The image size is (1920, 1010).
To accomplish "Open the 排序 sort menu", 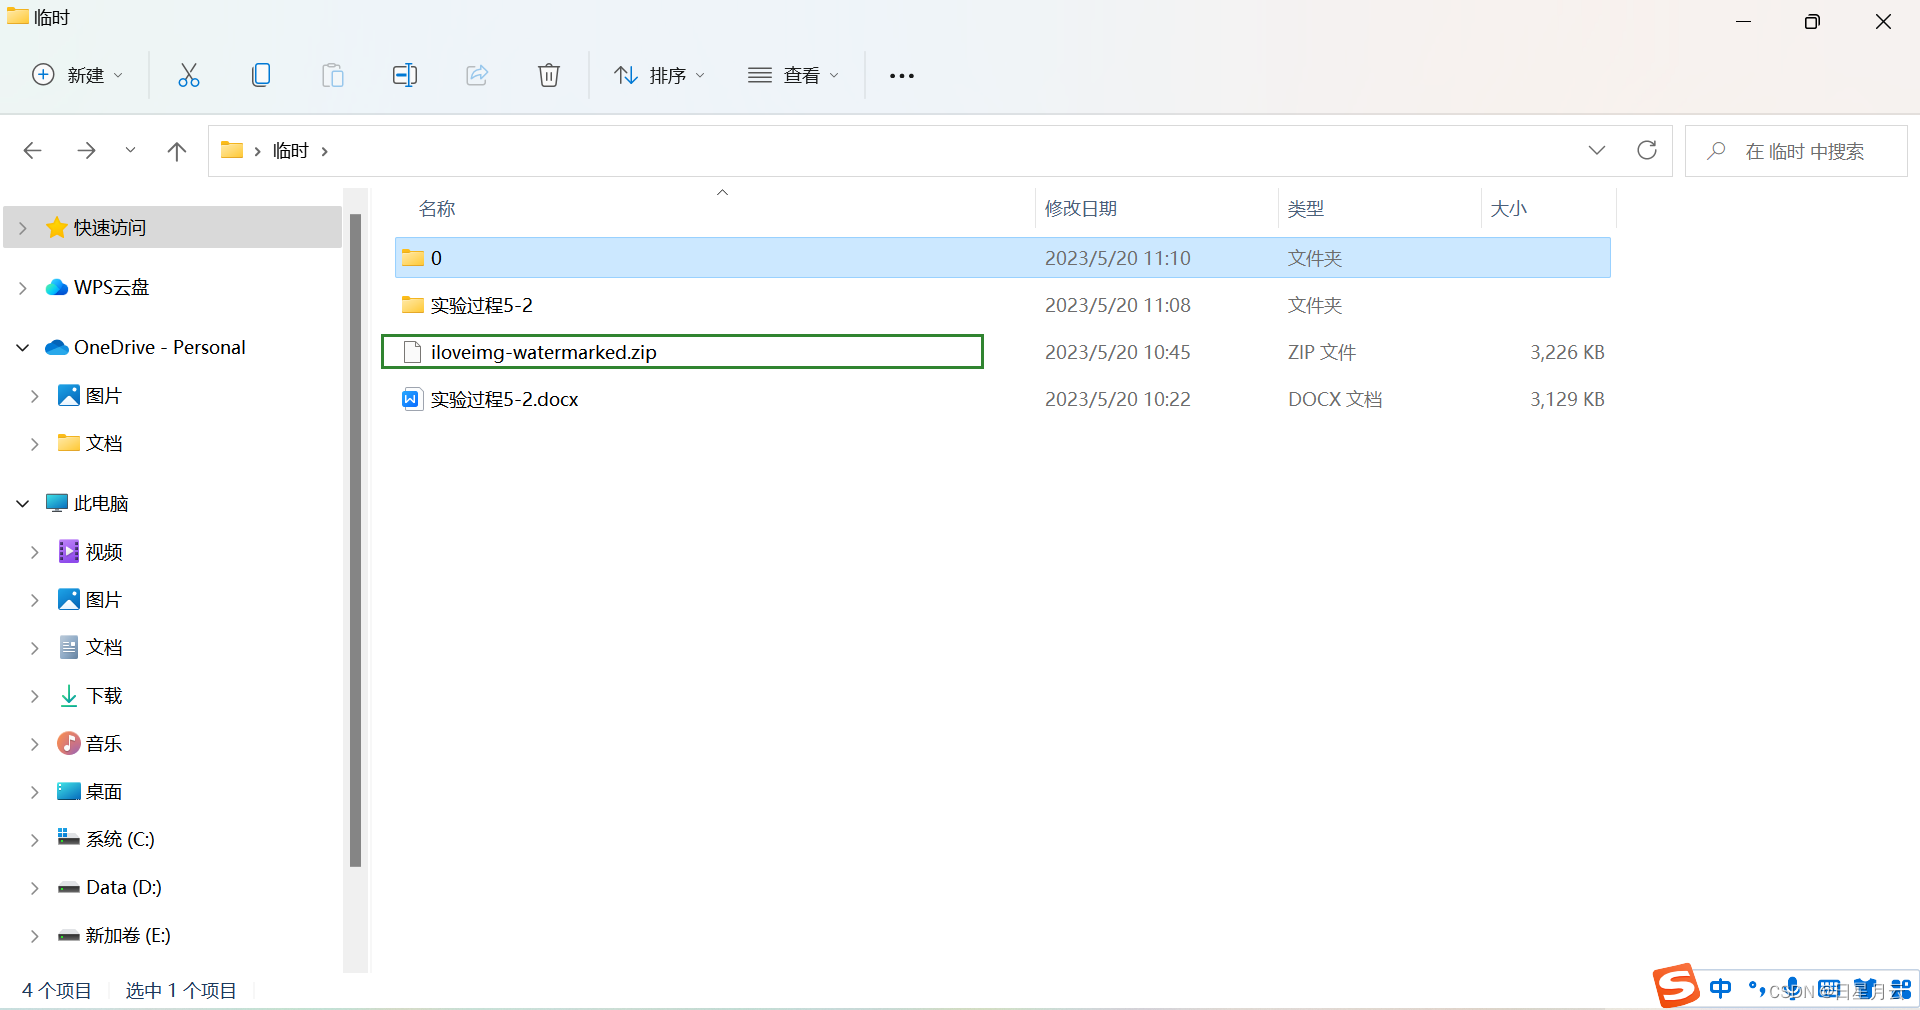I will [660, 75].
